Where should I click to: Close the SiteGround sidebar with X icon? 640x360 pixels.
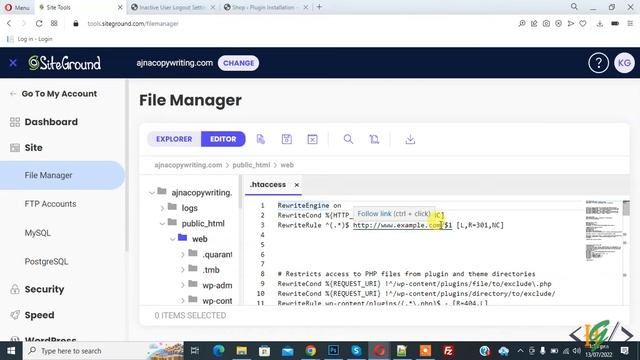point(13,63)
